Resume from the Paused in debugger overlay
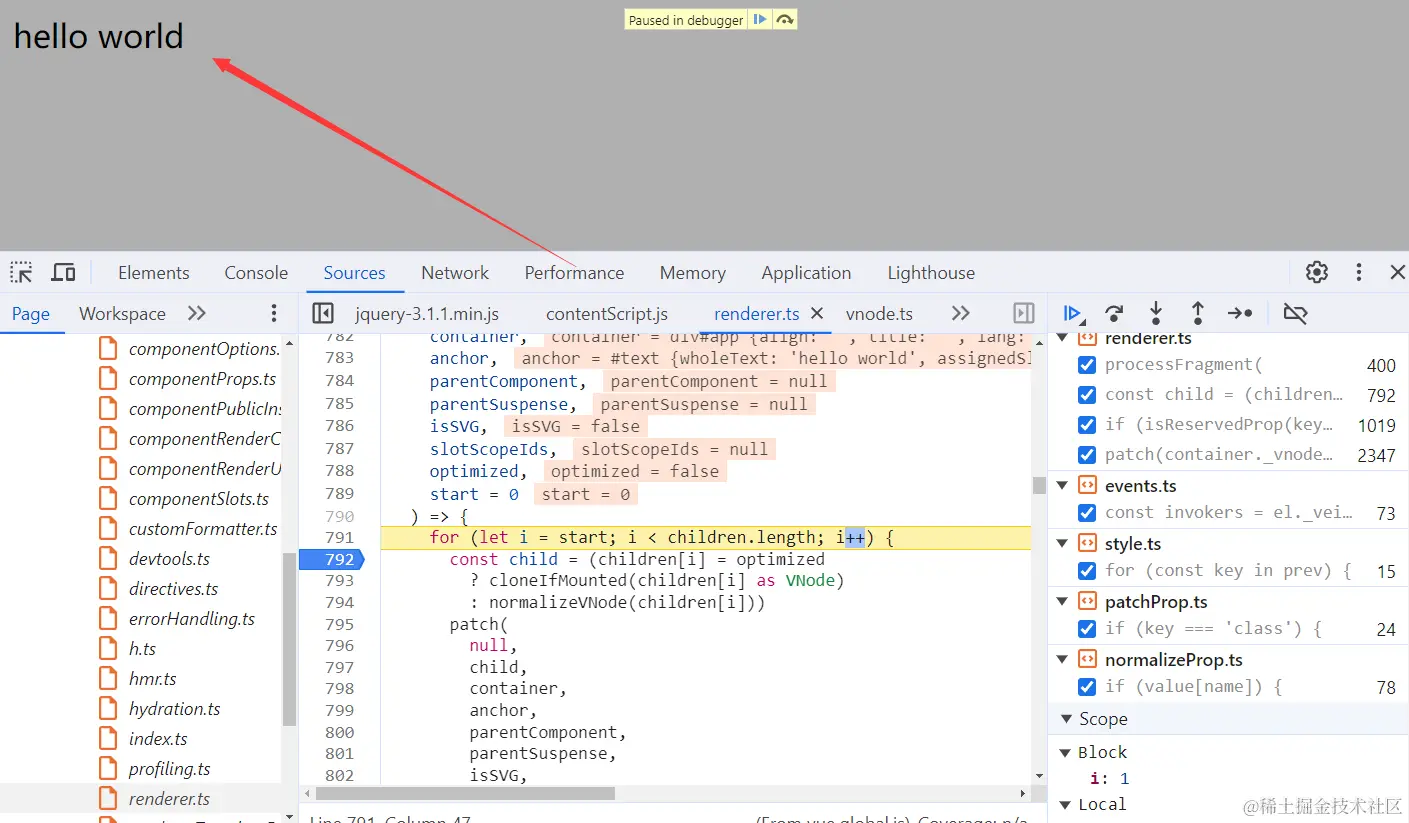The width and height of the screenshot is (1409, 823). (760, 19)
